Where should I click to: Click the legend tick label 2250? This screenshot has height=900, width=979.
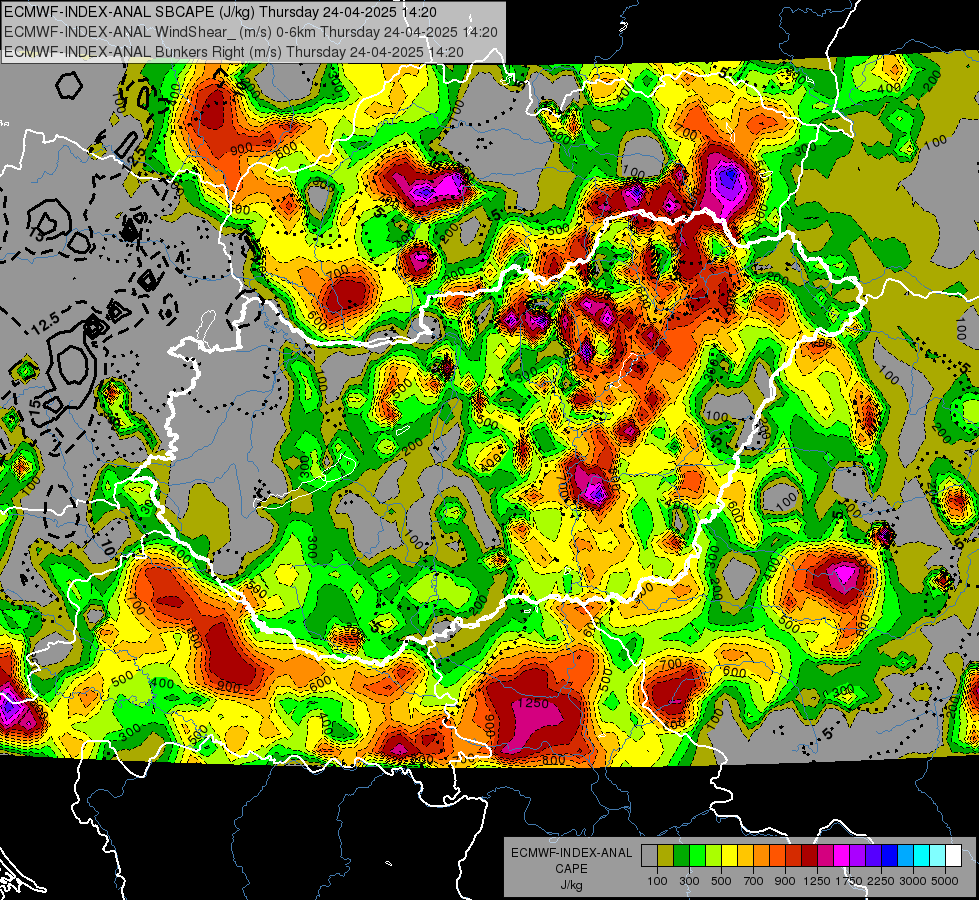tap(880, 881)
